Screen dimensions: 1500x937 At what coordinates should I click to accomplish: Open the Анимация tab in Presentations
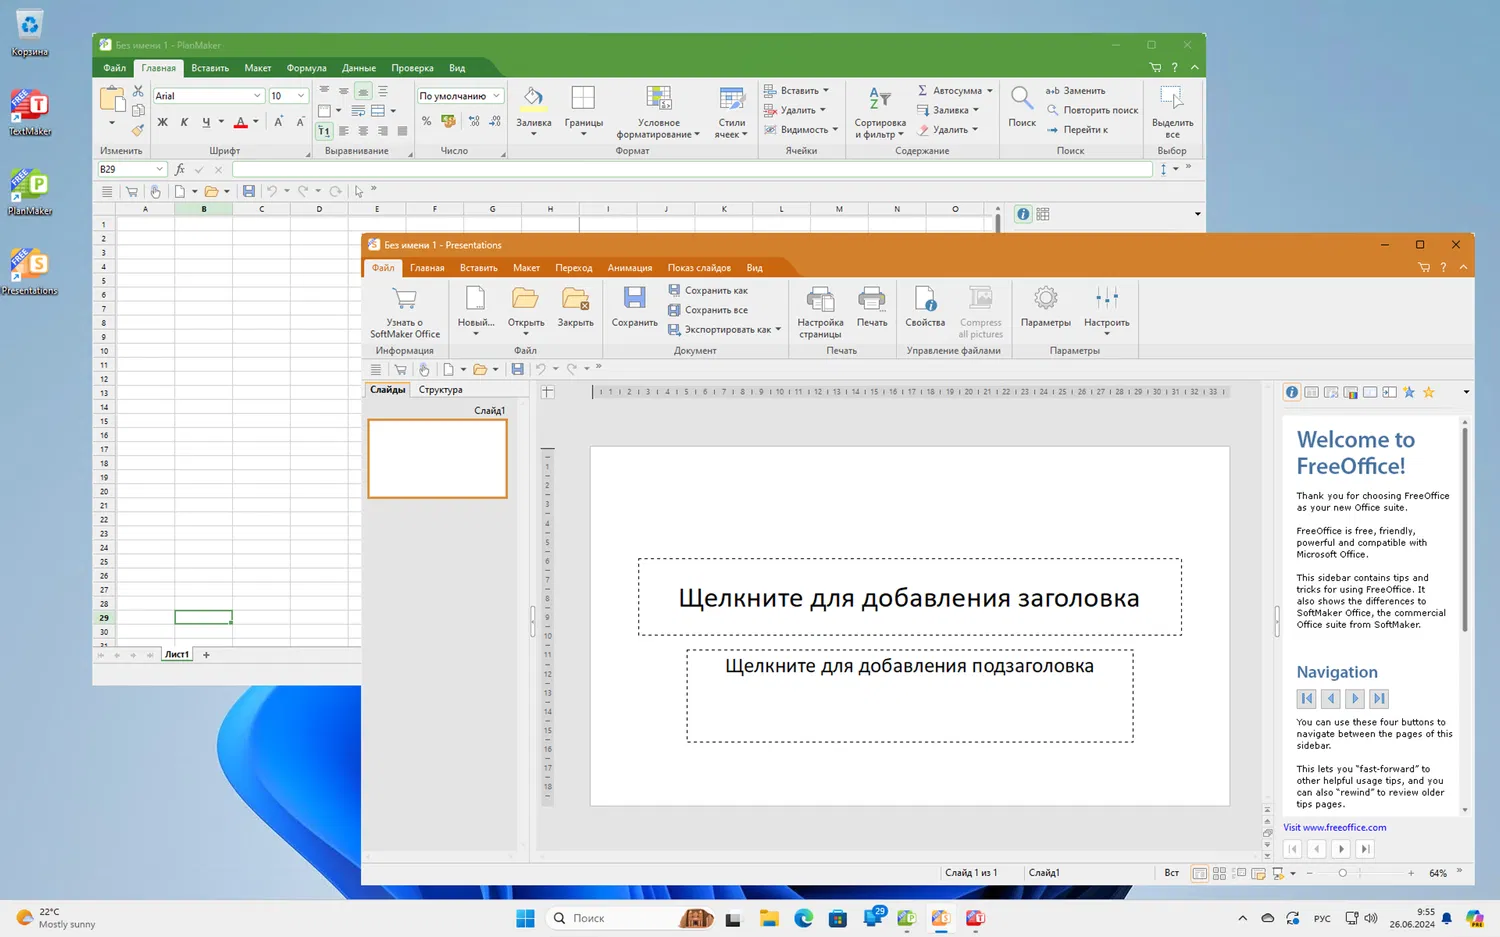tap(630, 268)
